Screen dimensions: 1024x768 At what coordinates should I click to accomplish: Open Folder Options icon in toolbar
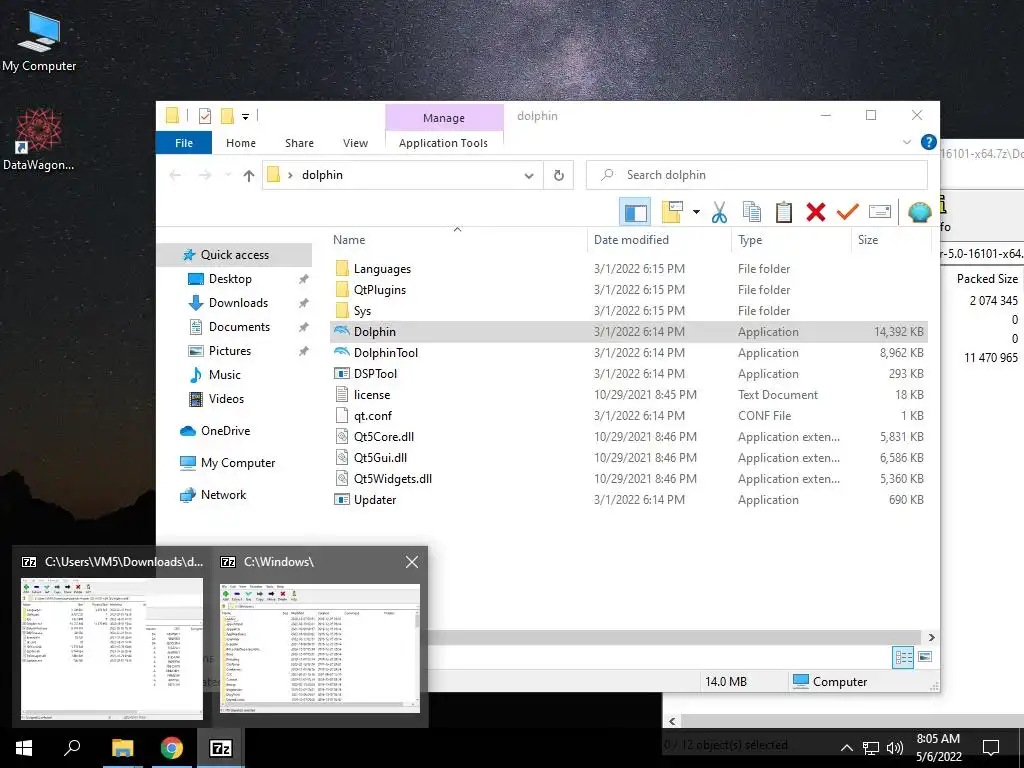point(673,212)
